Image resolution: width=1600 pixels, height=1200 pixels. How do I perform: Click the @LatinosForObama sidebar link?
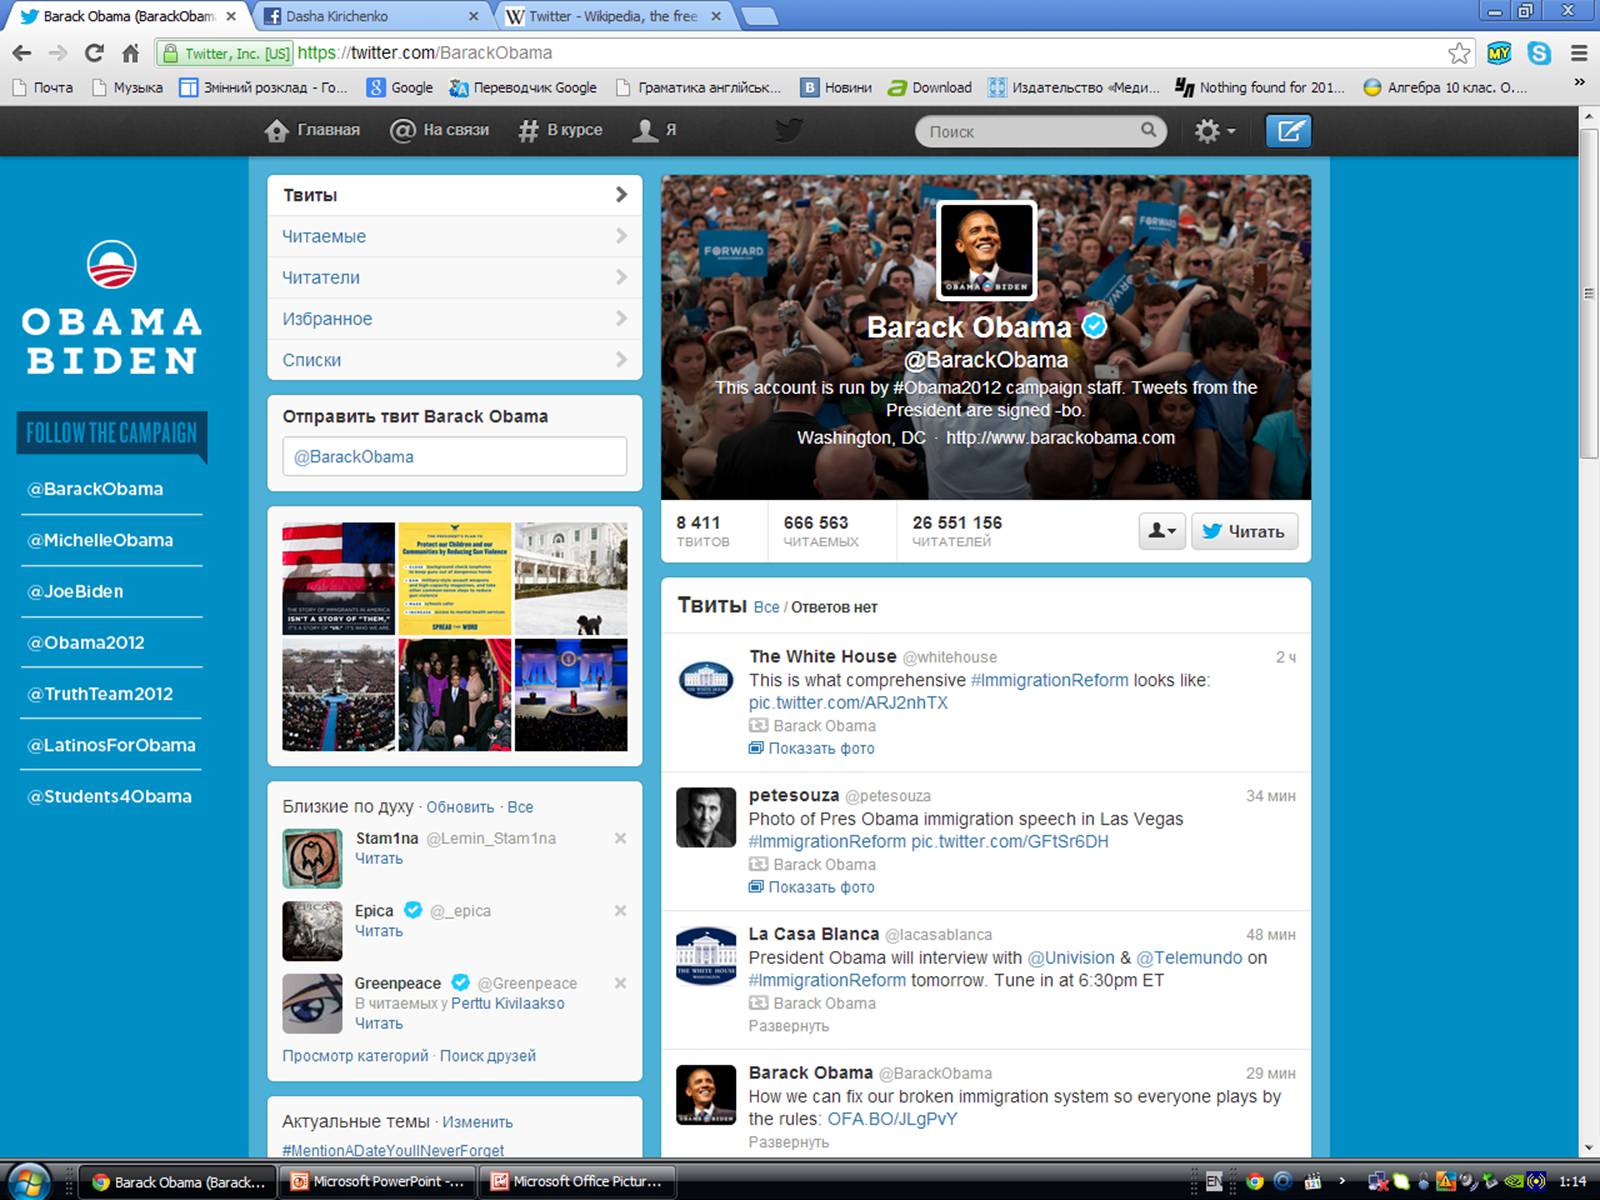coord(111,745)
